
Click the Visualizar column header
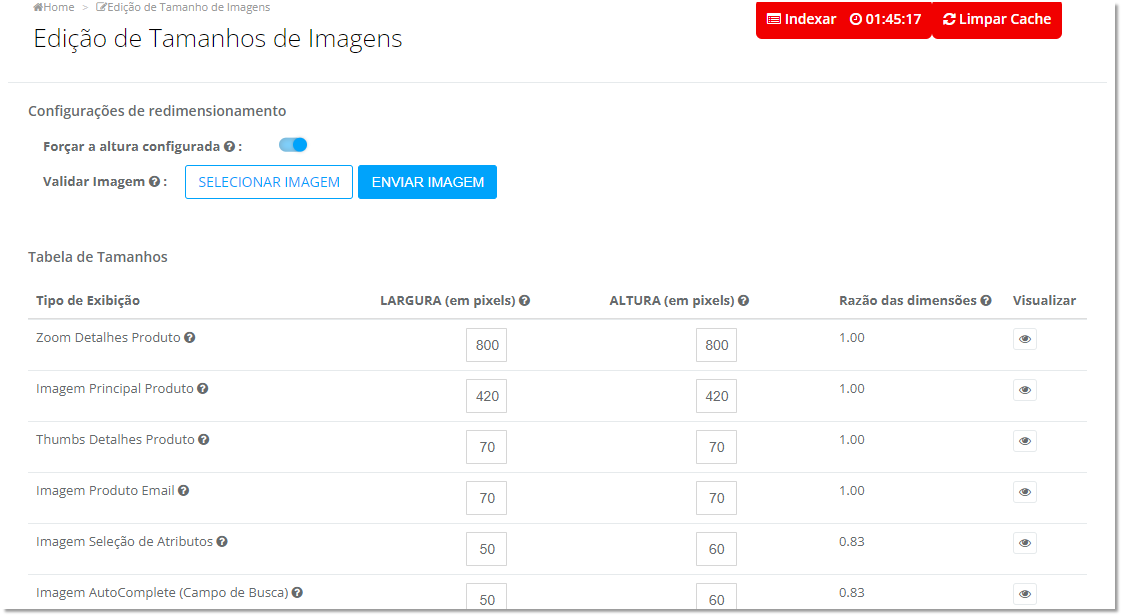point(1044,300)
